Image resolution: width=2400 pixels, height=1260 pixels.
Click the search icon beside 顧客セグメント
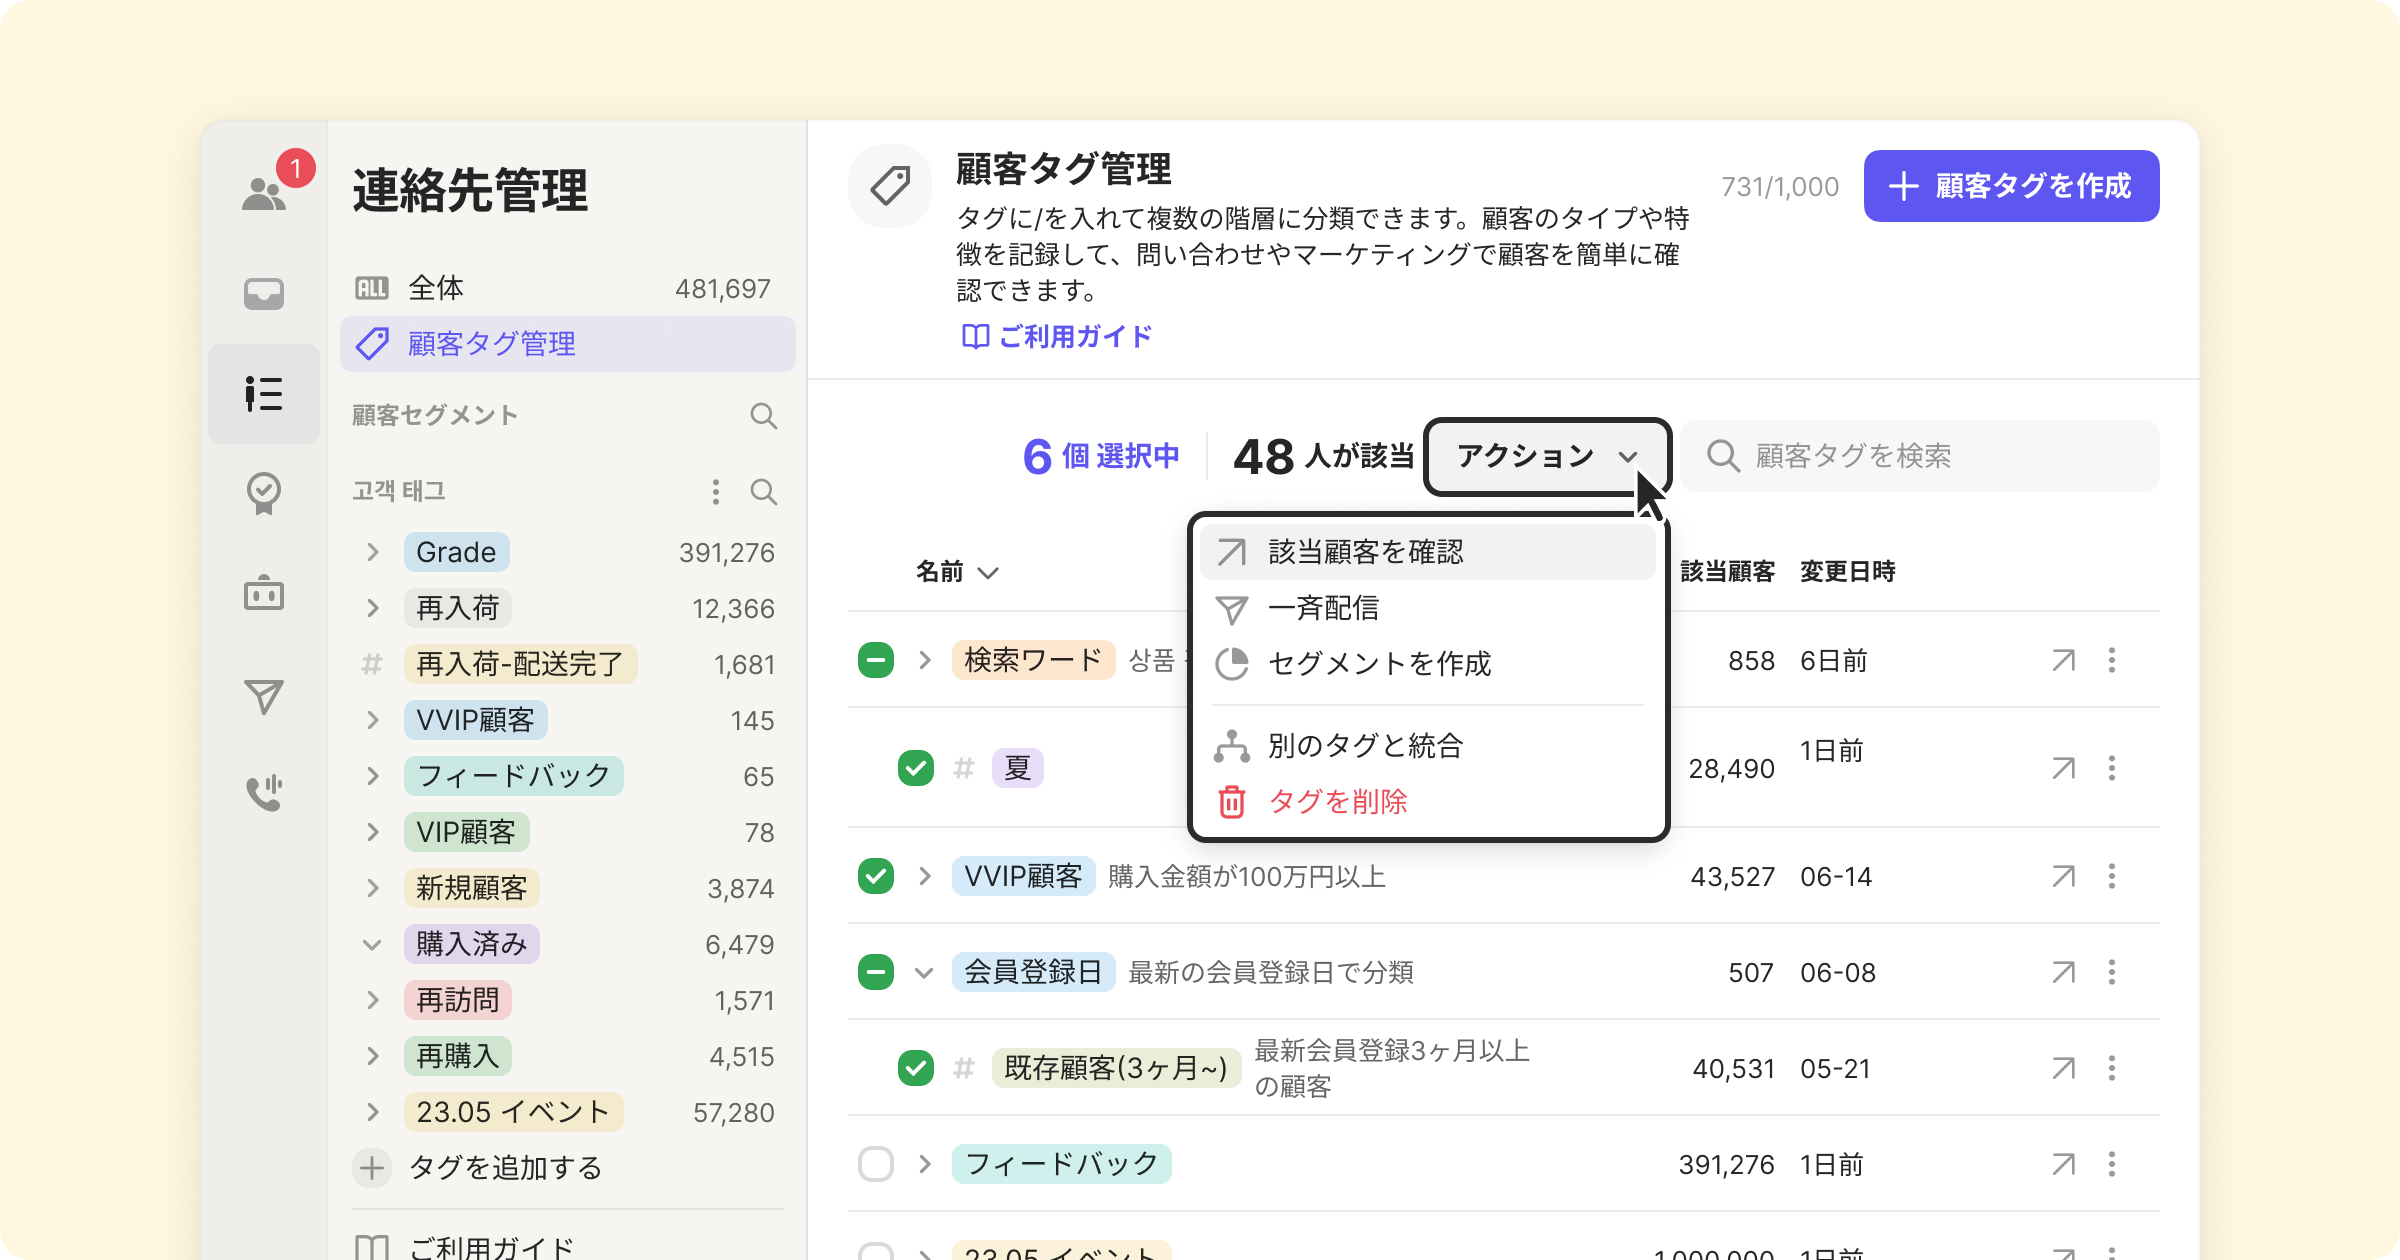(x=763, y=416)
